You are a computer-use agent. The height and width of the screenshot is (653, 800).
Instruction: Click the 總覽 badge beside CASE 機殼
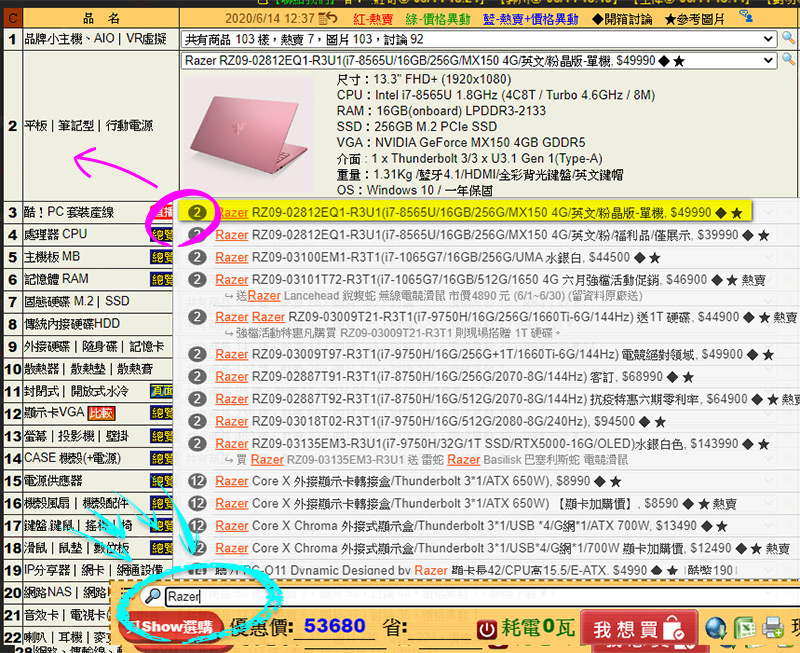(162, 459)
